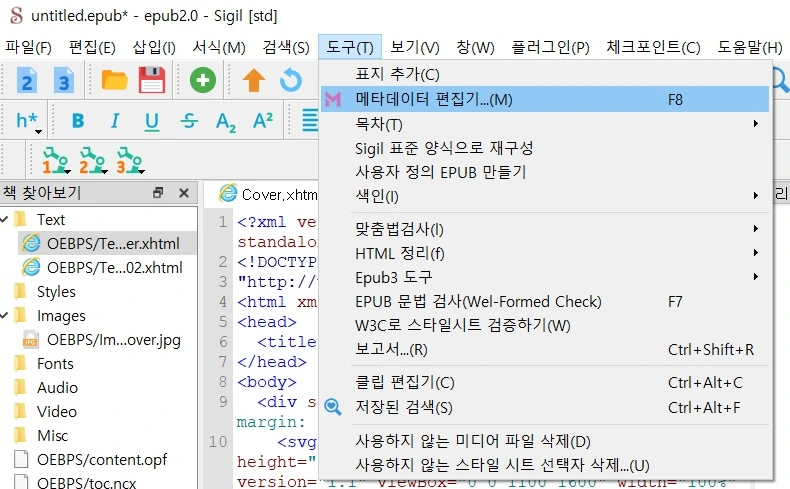The height and width of the screenshot is (489, 790).
Task: Save the book with the floppy disk icon
Action: [x=152, y=80]
